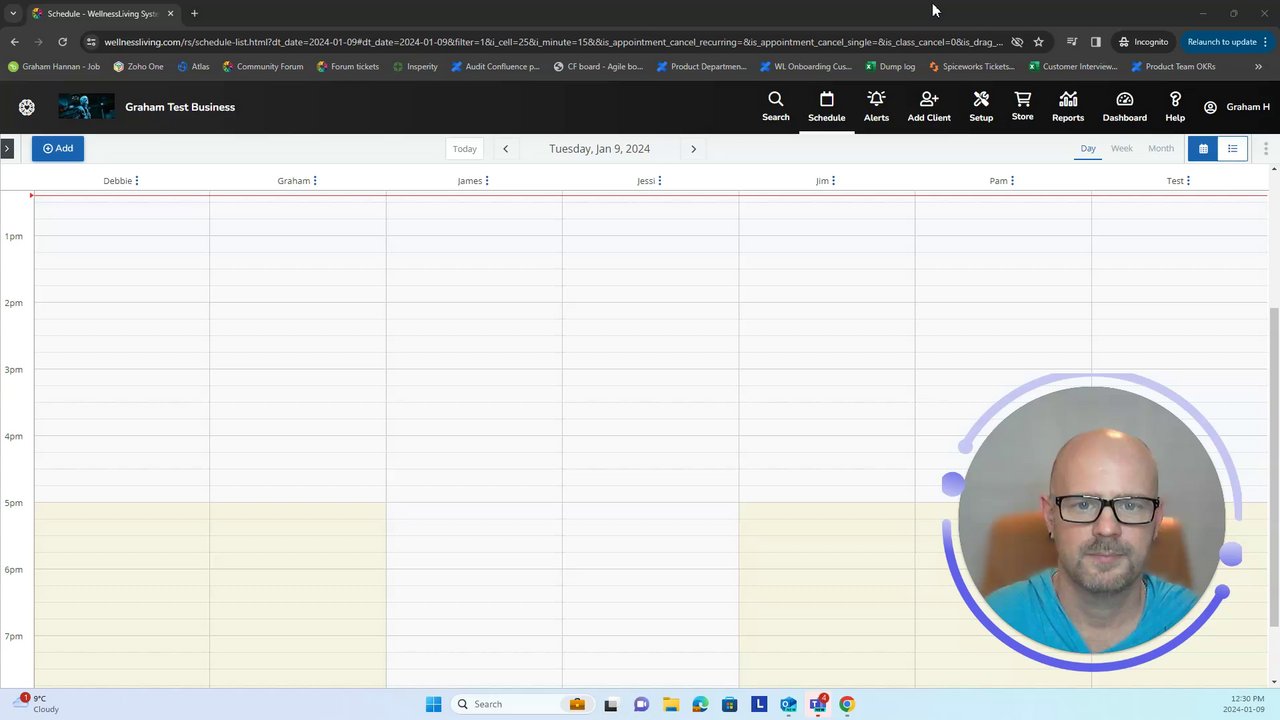Go to next day arrow
Image resolution: width=1280 pixels, height=720 pixels.
pos(693,149)
